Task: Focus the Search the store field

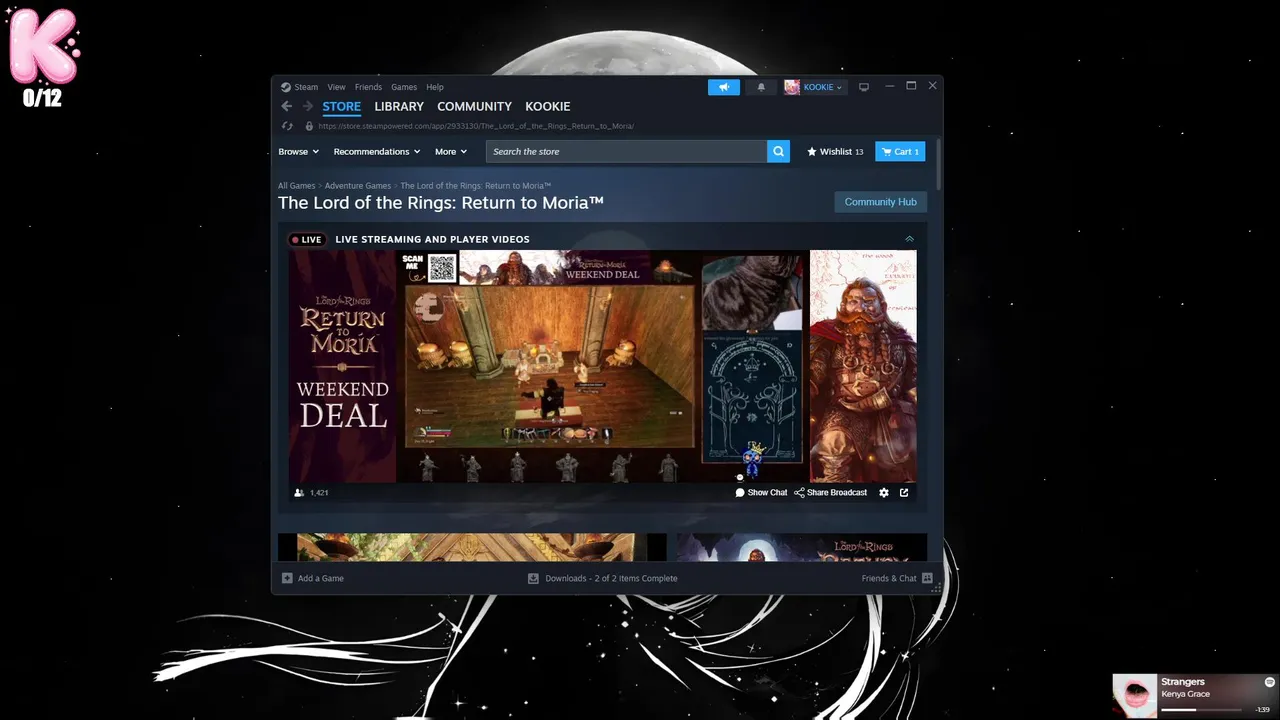Action: [x=627, y=151]
